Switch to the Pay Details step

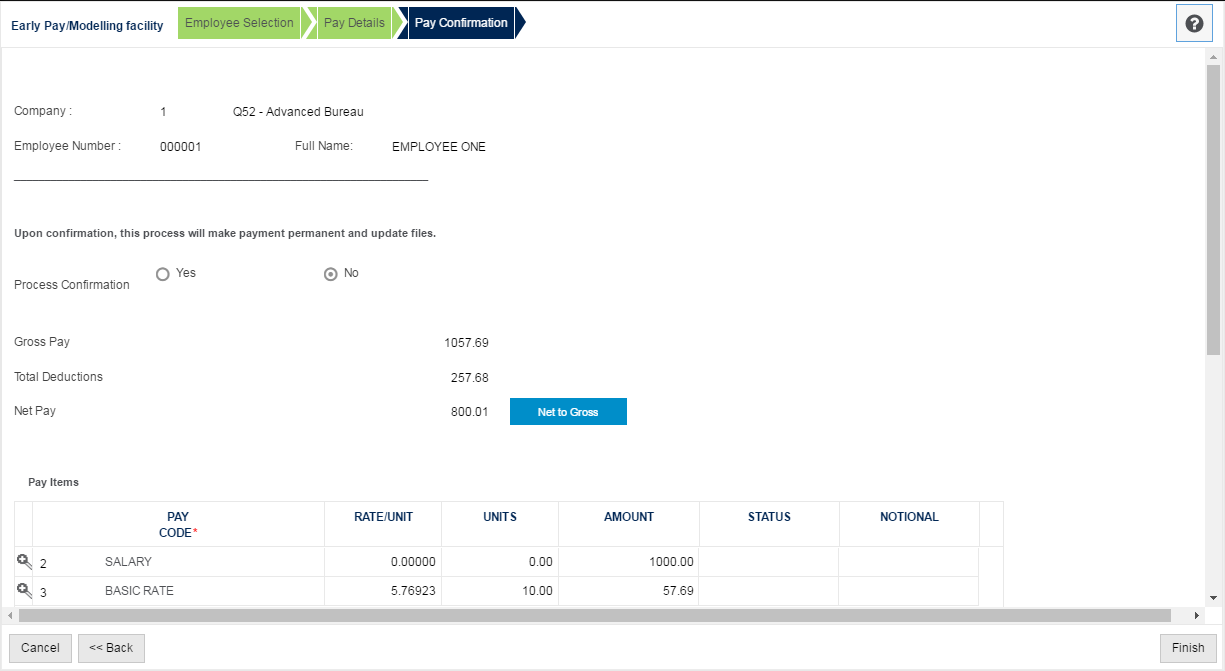coord(353,22)
